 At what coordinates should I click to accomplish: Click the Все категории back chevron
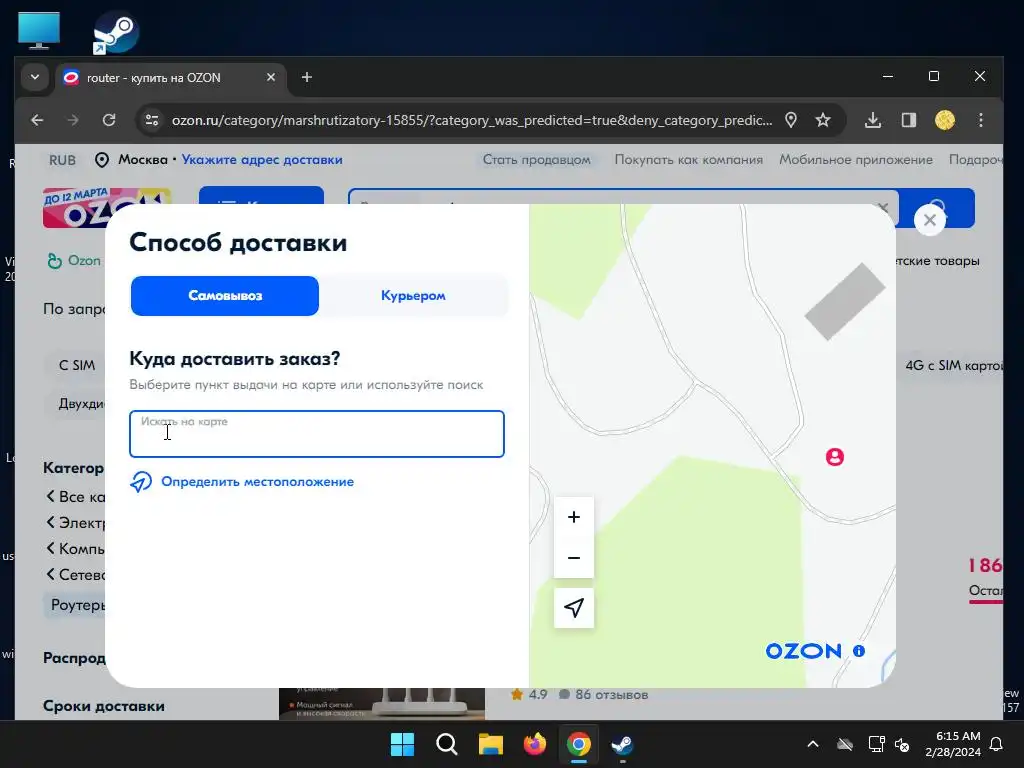point(50,496)
